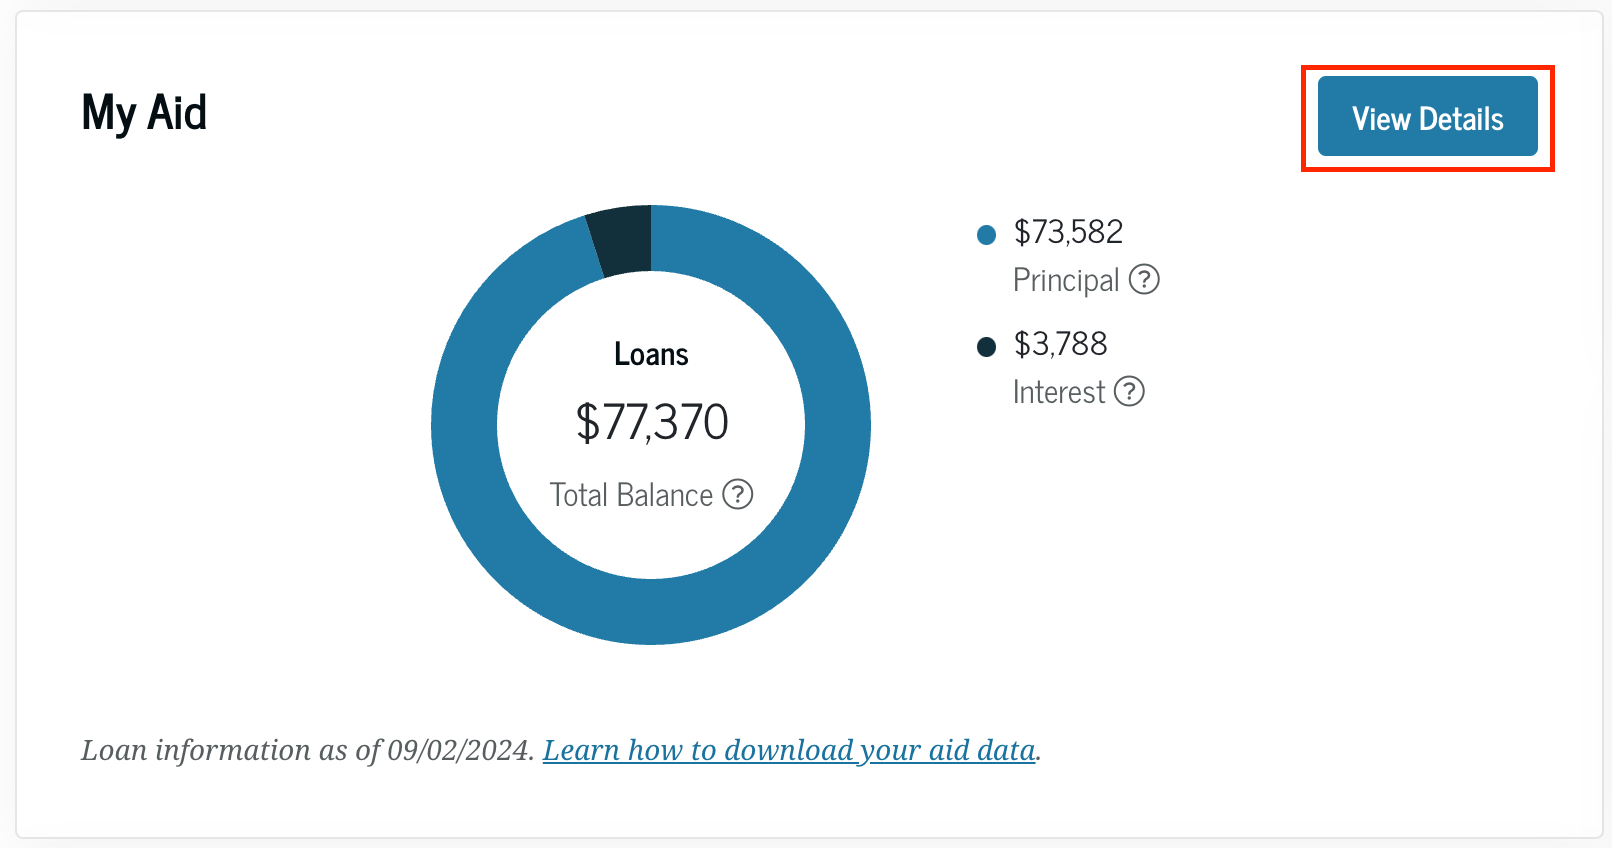Open the learn how to download aid data link
The image size is (1612, 848).
click(x=789, y=750)
